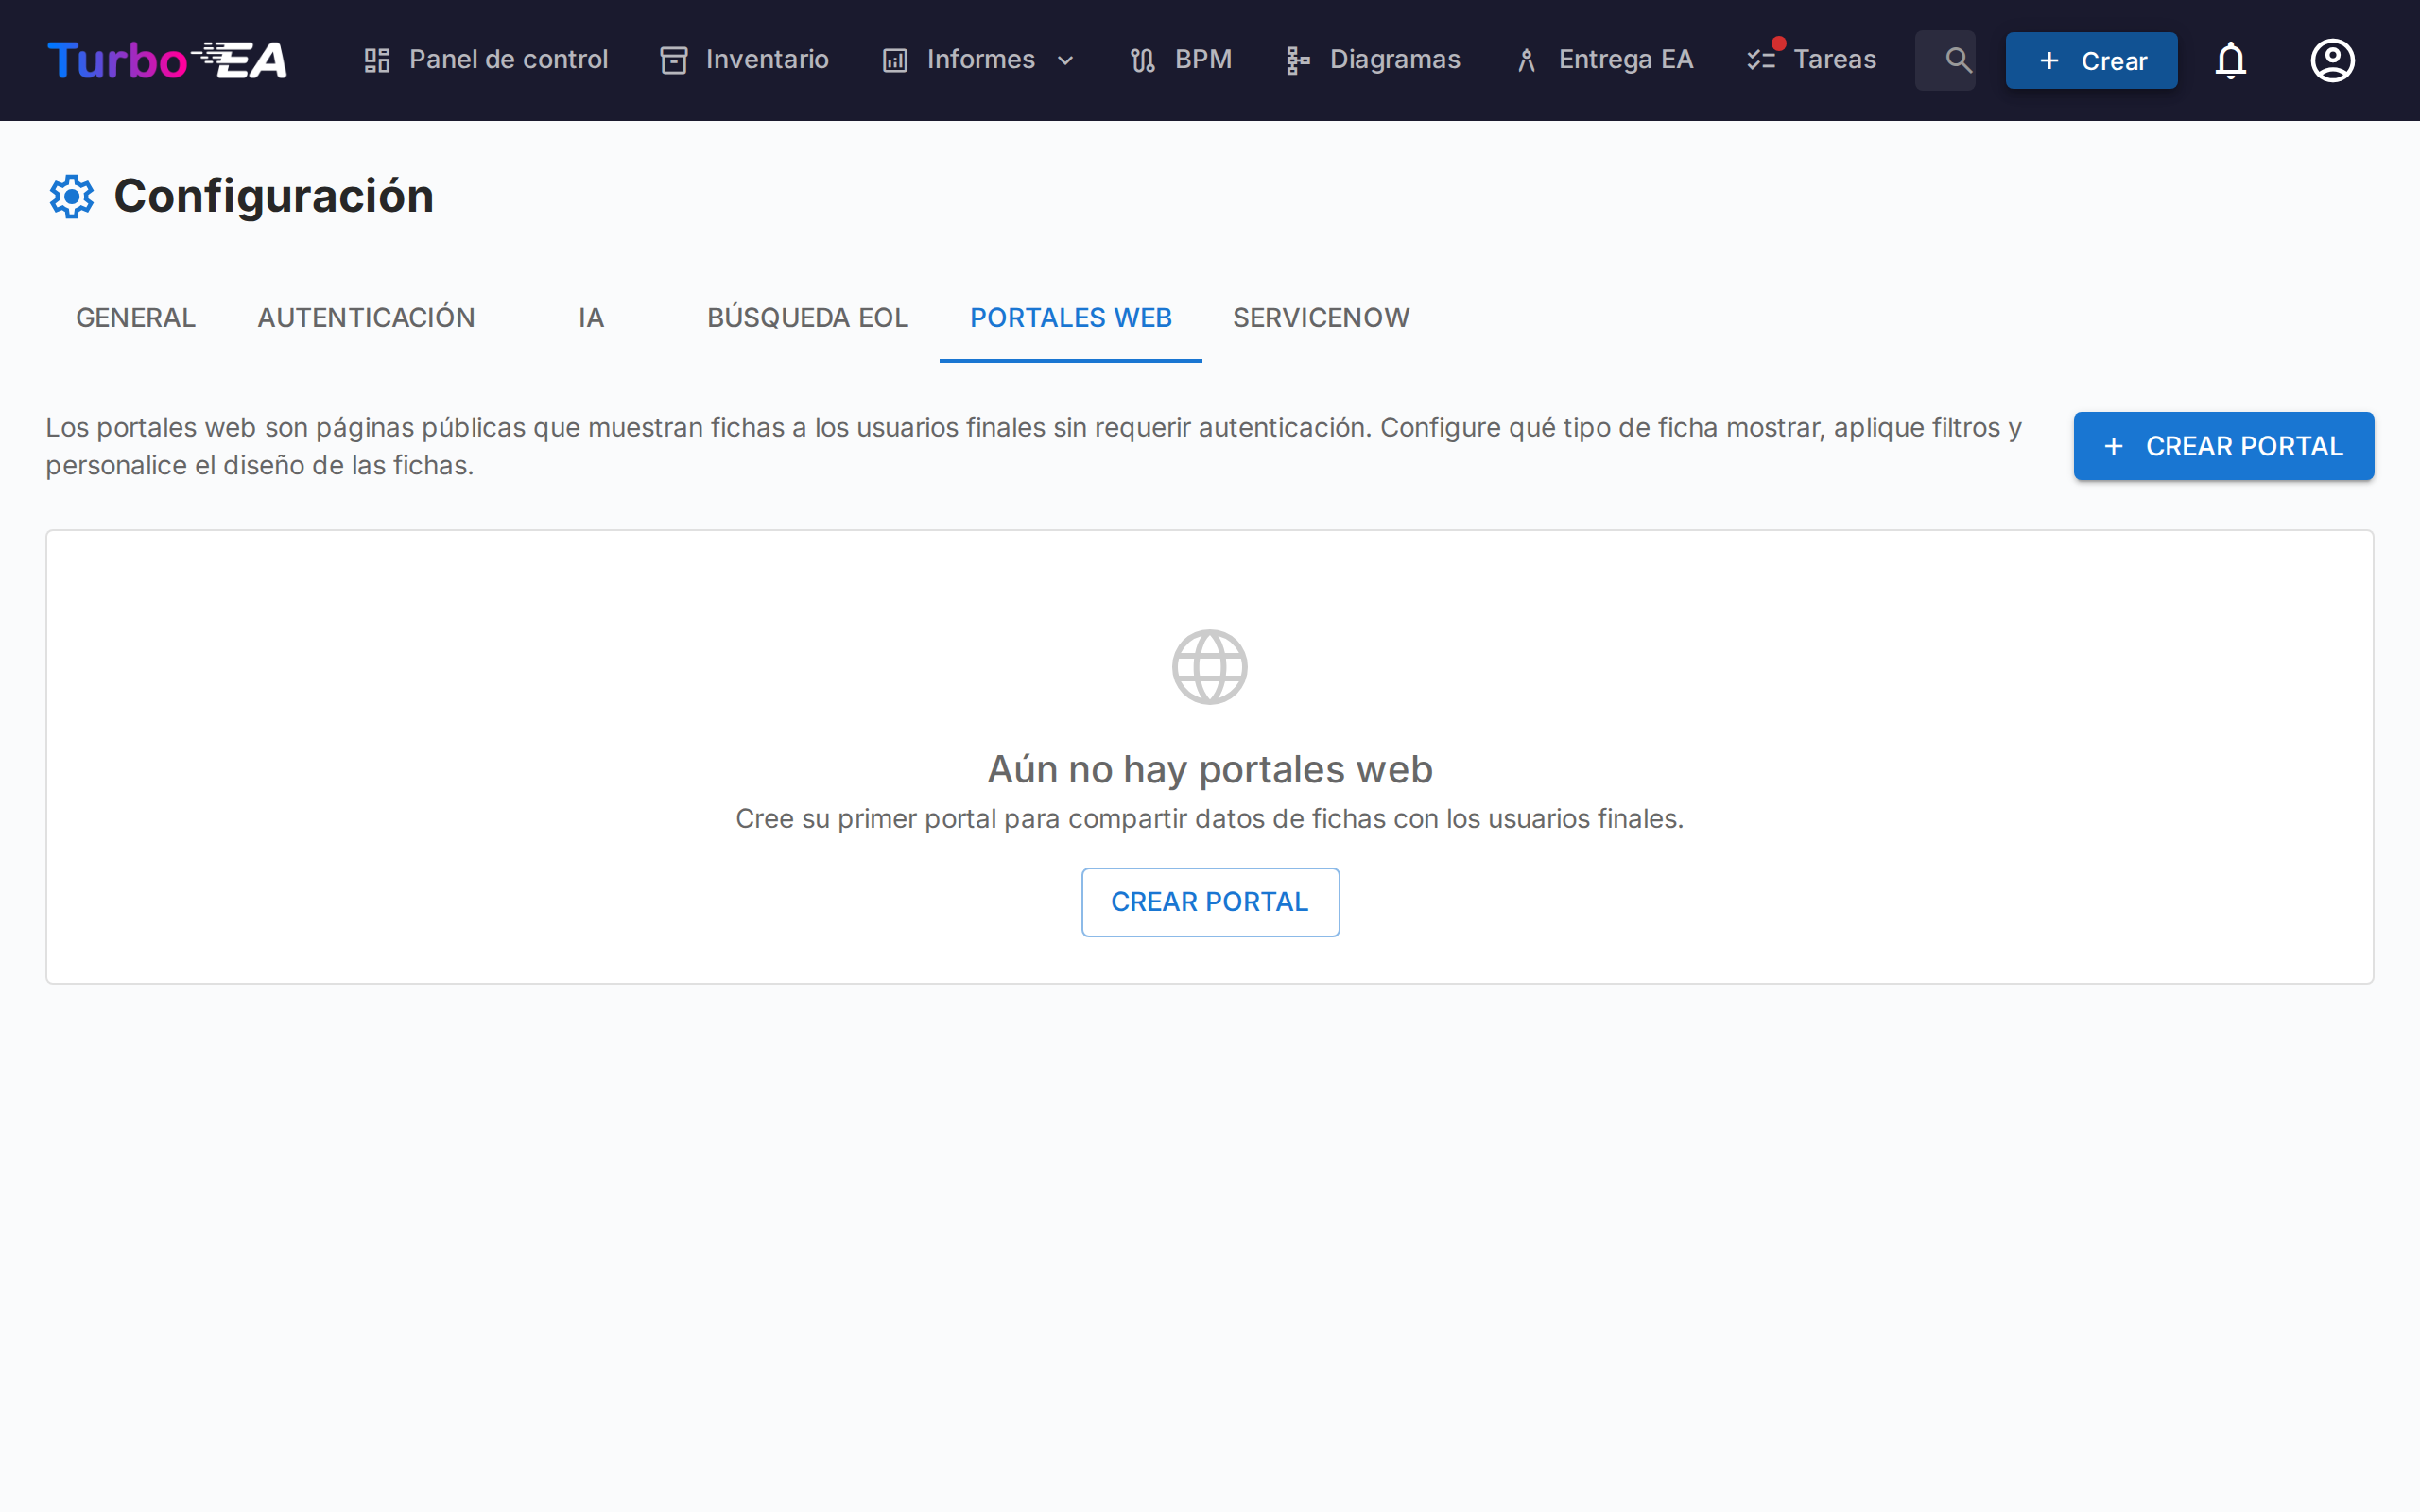Image resolution: width=2420 pixels, height=1512 pixels.
Task: Open the IA settings tab
Action: (591, 318)
